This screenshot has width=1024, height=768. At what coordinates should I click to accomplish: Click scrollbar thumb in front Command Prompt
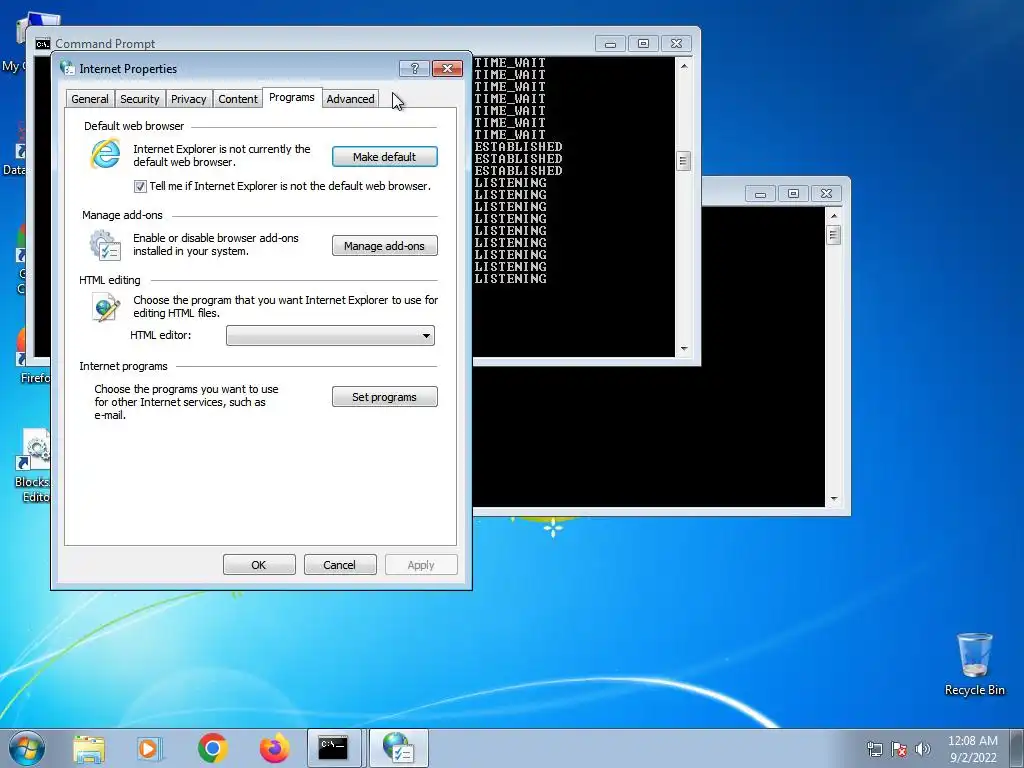tap(684, 161)
